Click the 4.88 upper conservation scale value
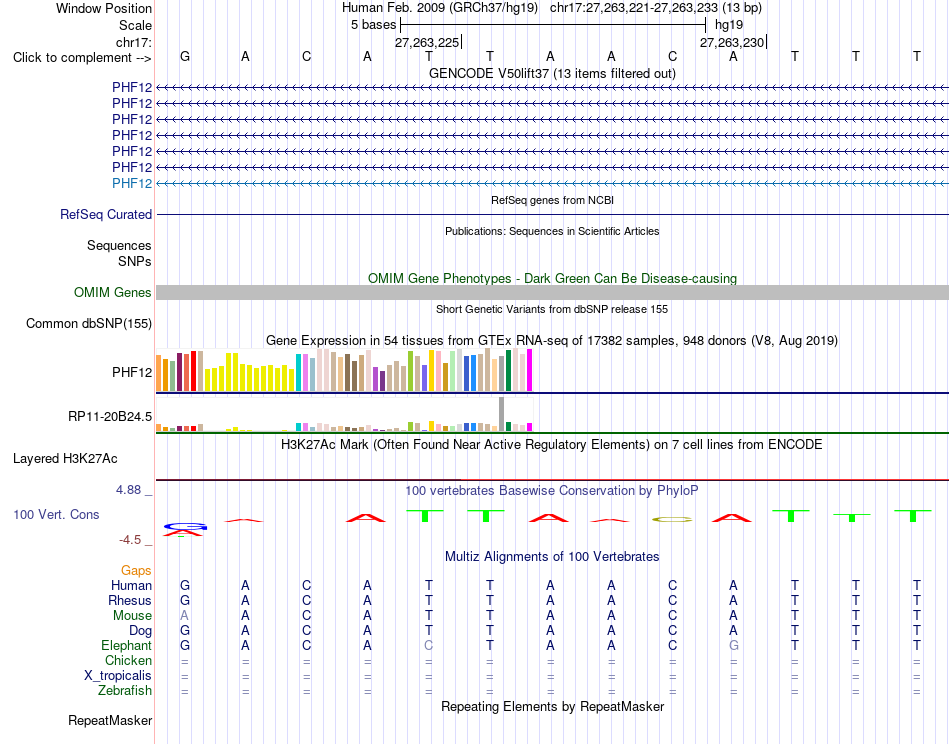The width and height of the screenshot is (950, 744). [x=128, y=490]
